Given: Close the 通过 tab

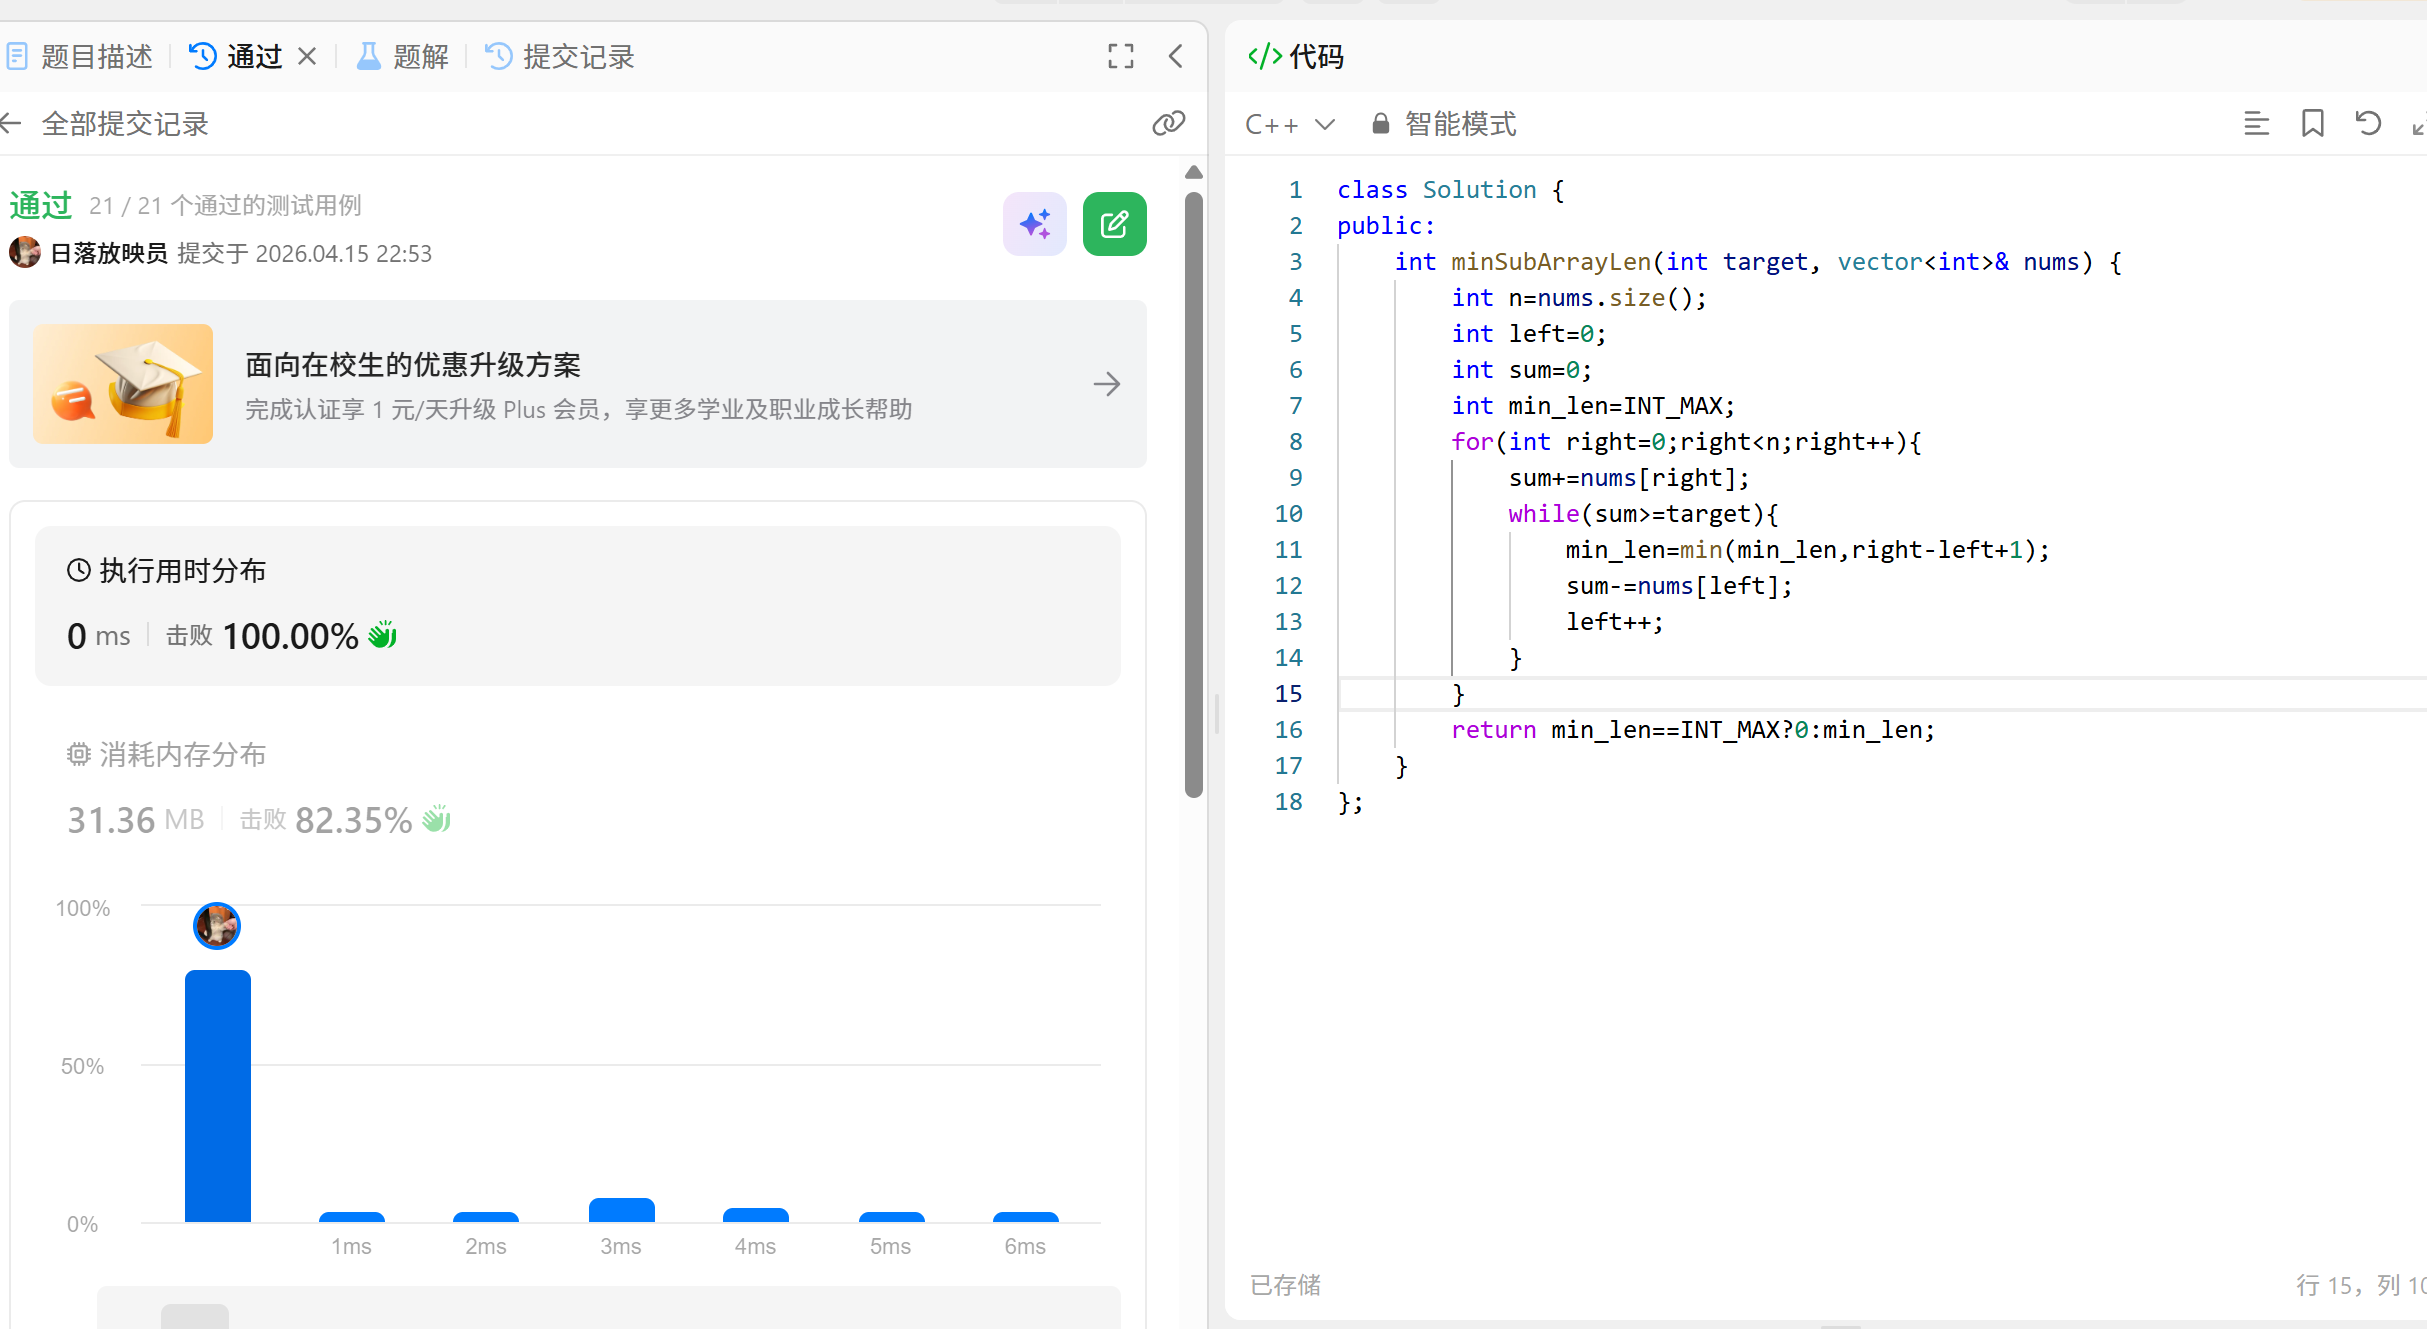Looking at the screenshot, I should pos(307,56).
